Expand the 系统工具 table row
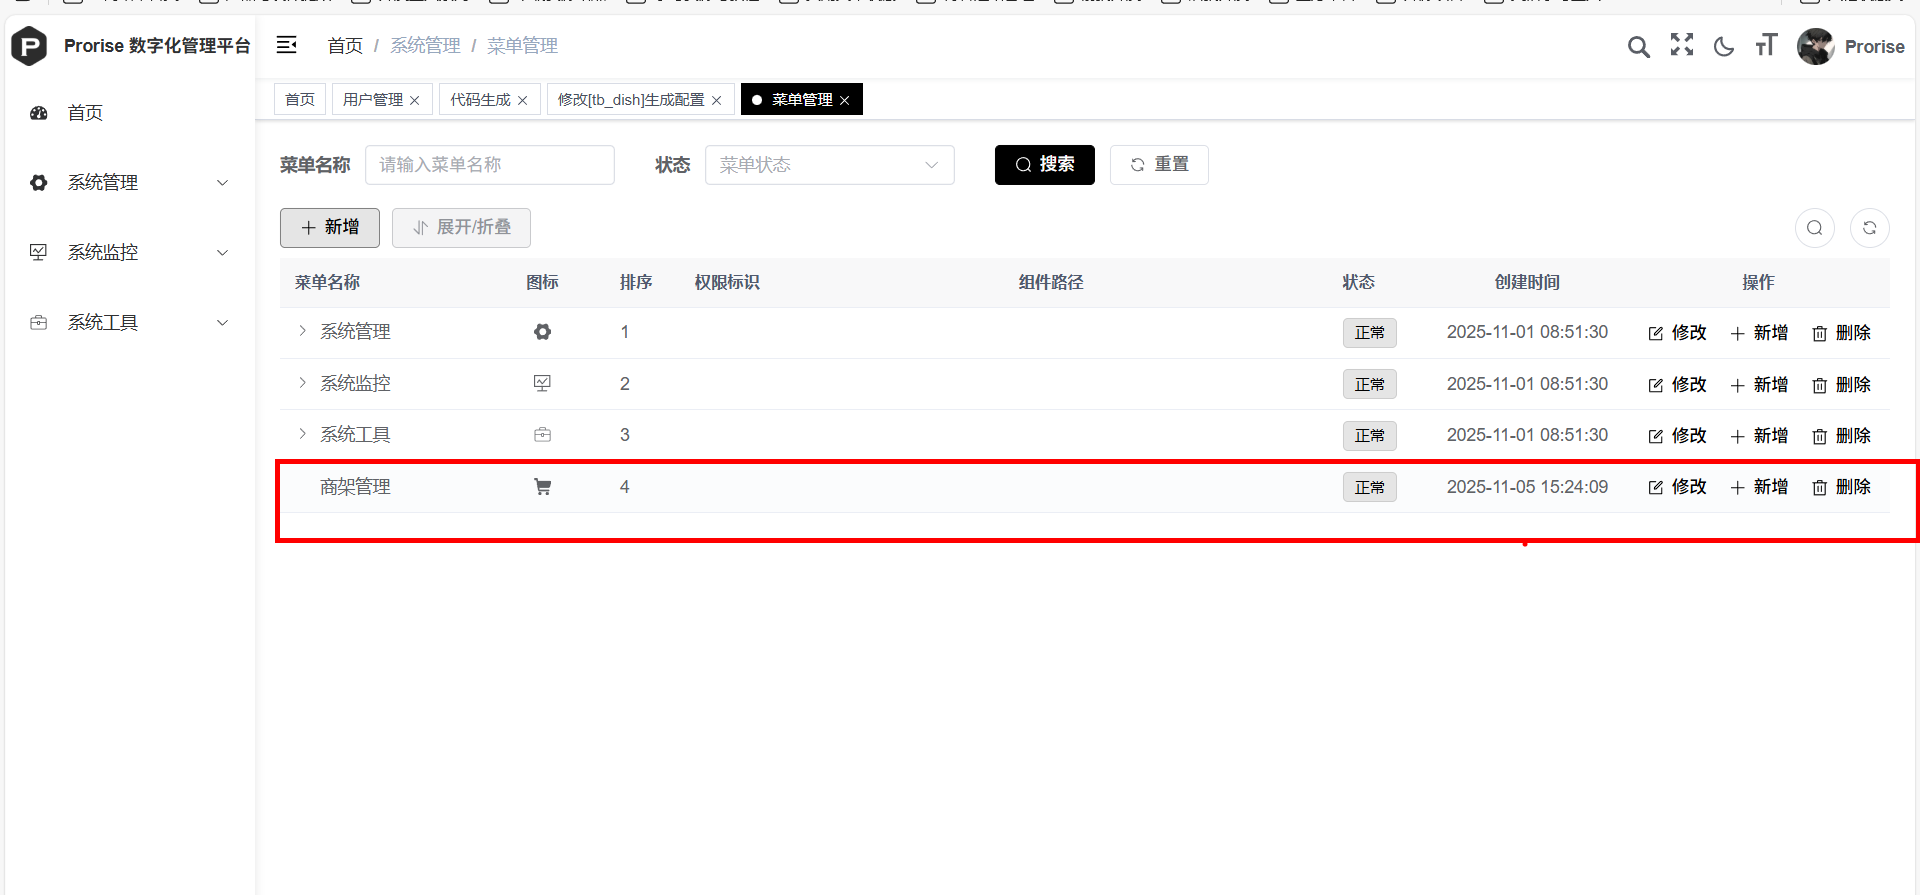This screenshot has height=895, width=1920. click(x=302, y=434)
